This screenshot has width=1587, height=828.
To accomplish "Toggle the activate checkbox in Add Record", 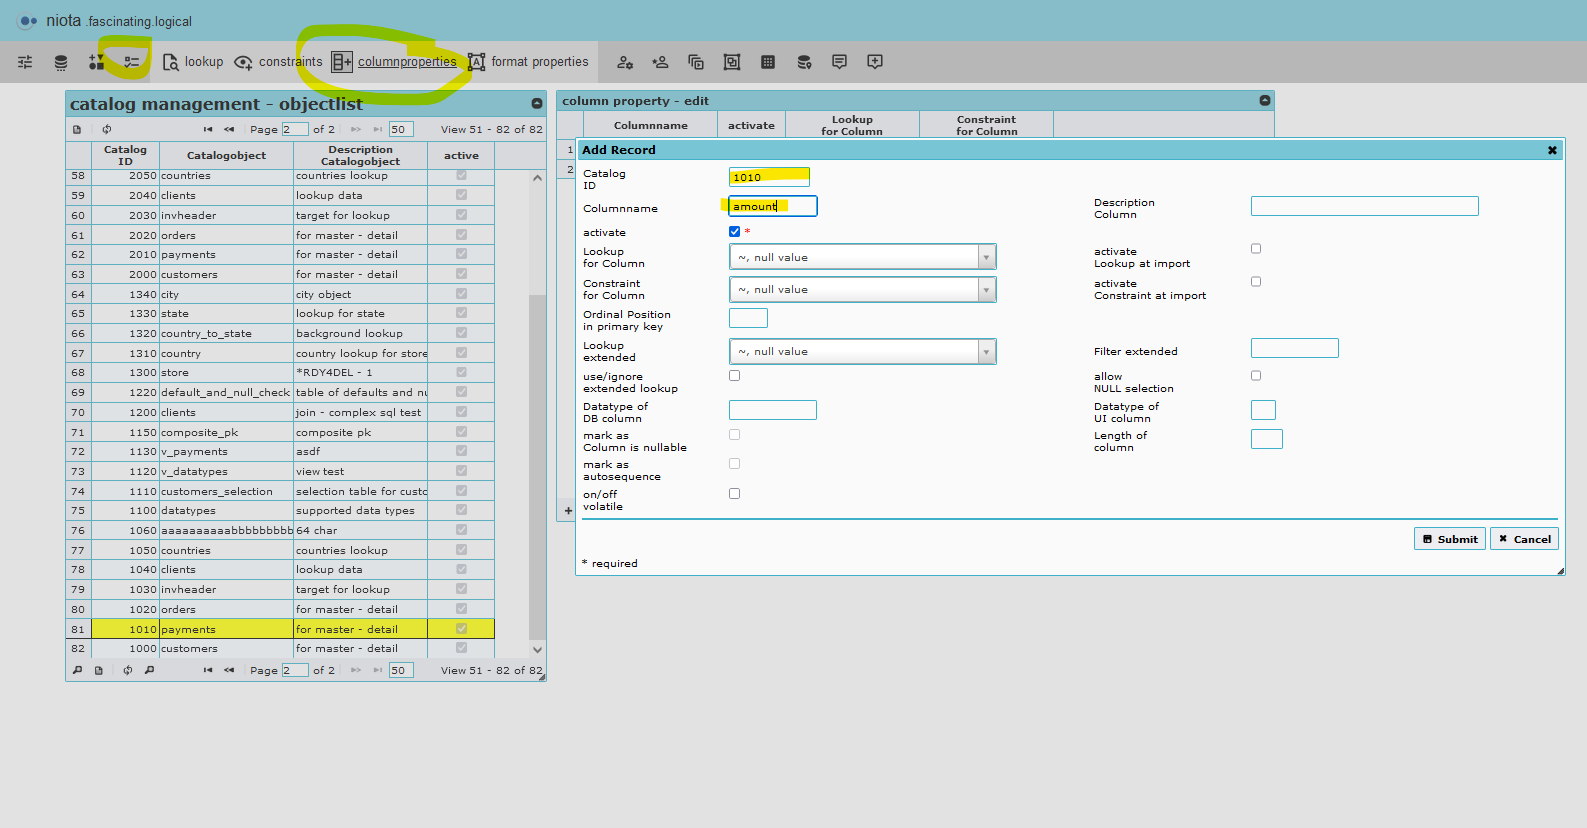I will coord(735,232).
